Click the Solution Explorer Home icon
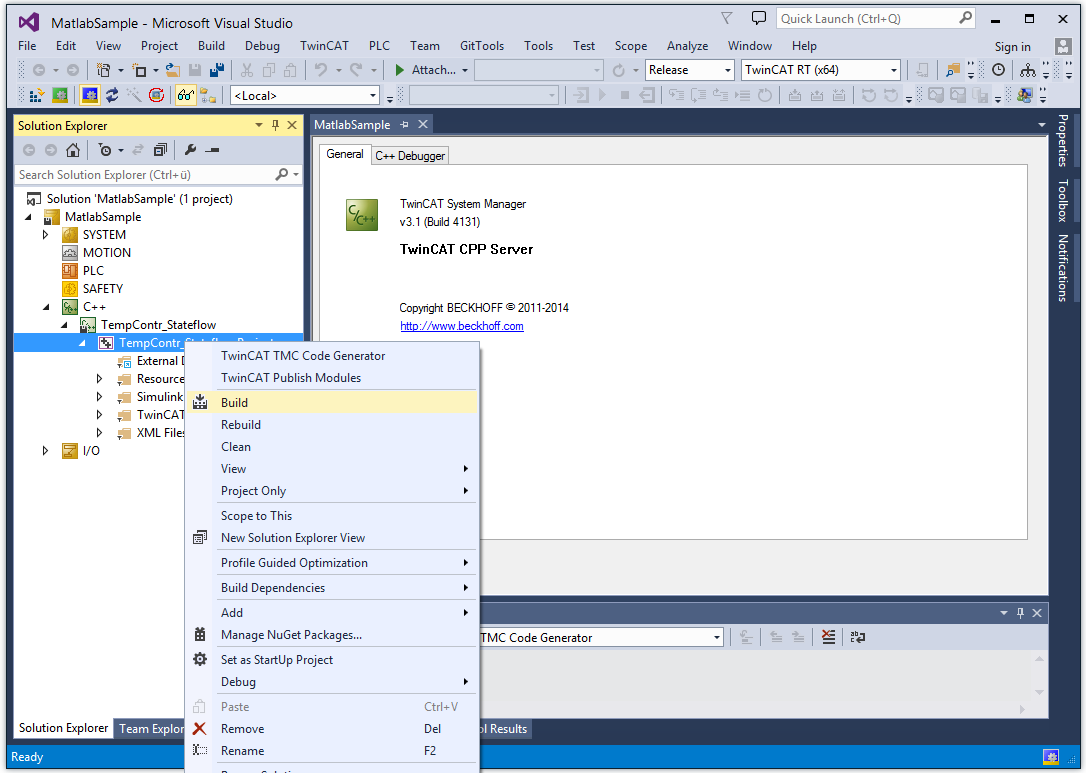Viewport: 1086px width, 773px height. coord(73,150)
